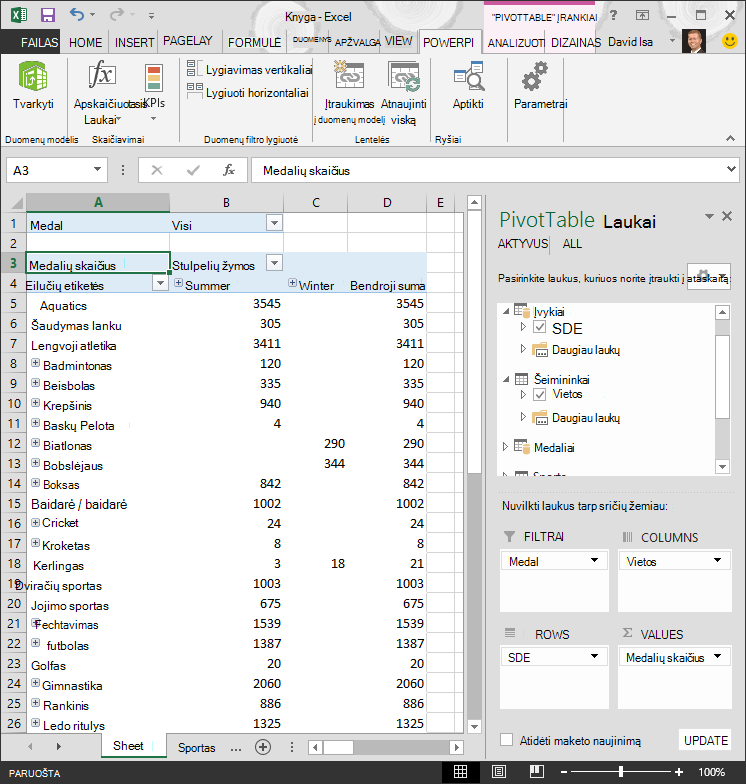The width and height of the screenshot is (746, 784).
Task: Collapse the ribbon with up chevron
Action: (x=730, y=138)
